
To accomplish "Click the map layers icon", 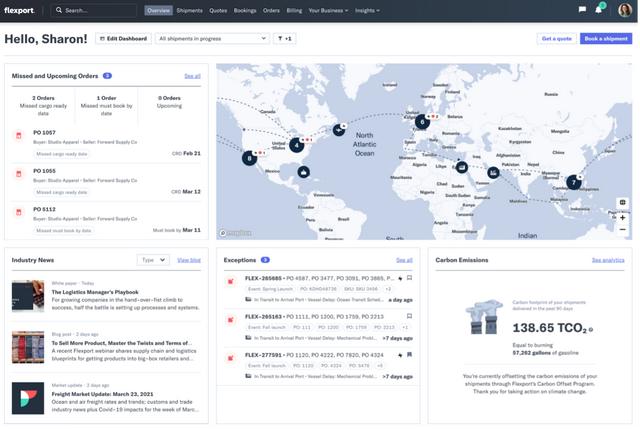I will [x=622, y=202].
